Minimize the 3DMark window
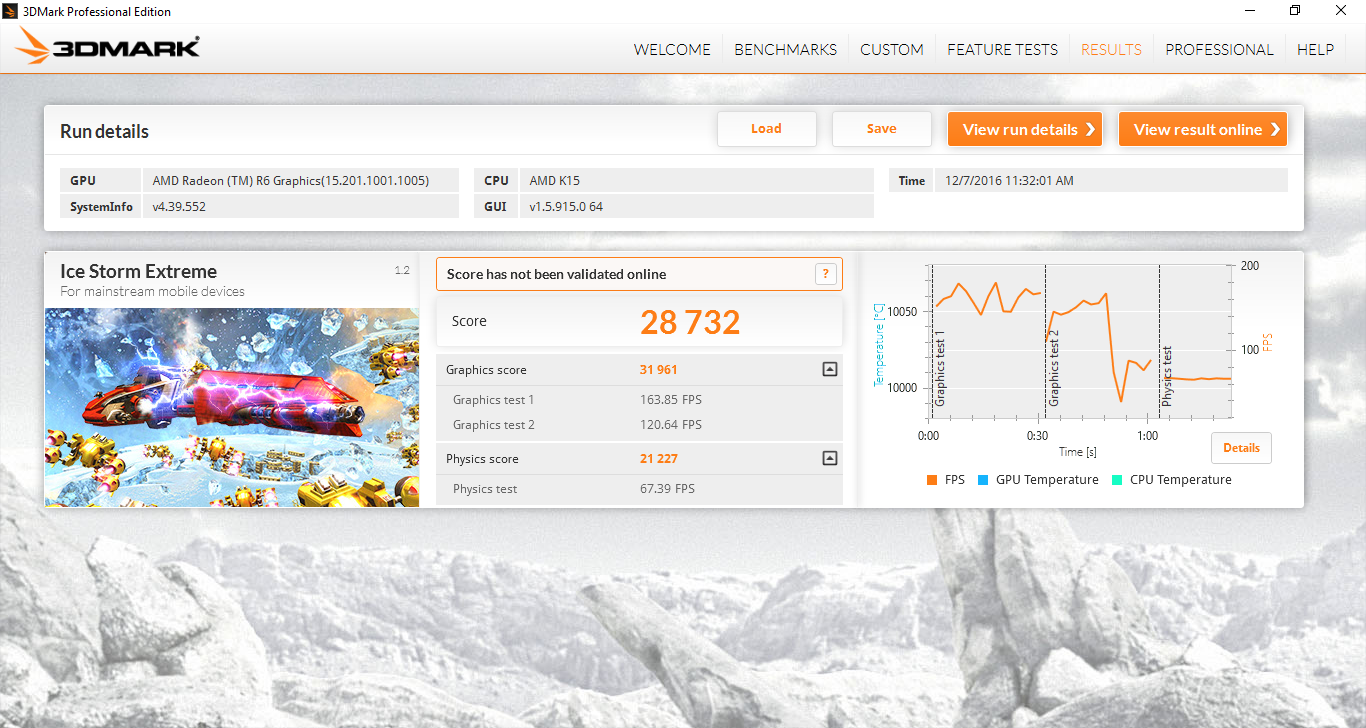Screen dimensions: 1366x728 (x=1251, y=11)
